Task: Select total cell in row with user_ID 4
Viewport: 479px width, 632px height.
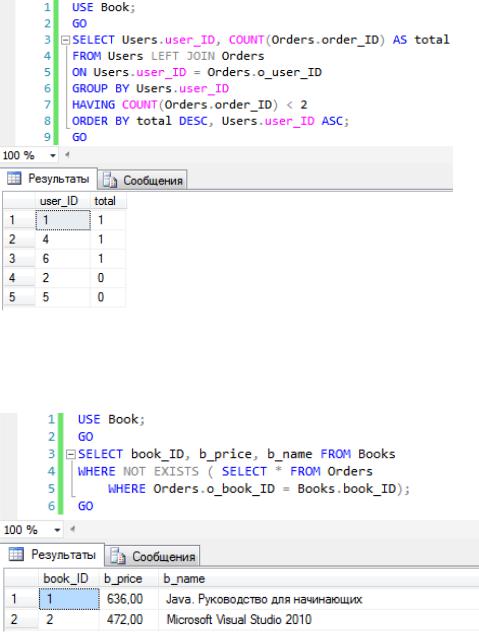Action: click(x=108, y=239)
